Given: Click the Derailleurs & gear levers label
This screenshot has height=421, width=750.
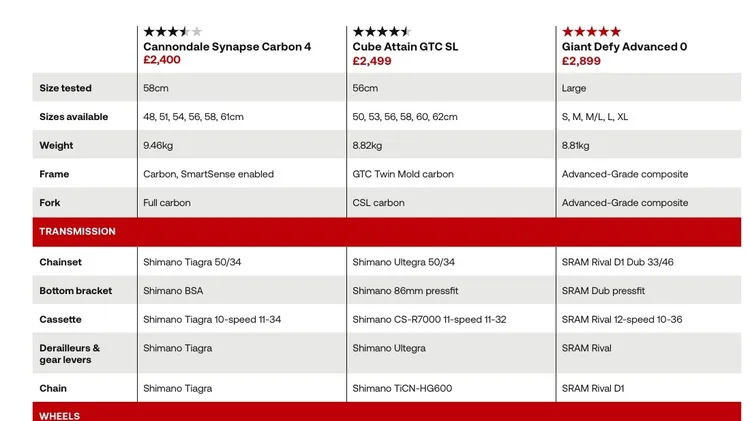Looking at the screenshot, I should coord(69,354).
